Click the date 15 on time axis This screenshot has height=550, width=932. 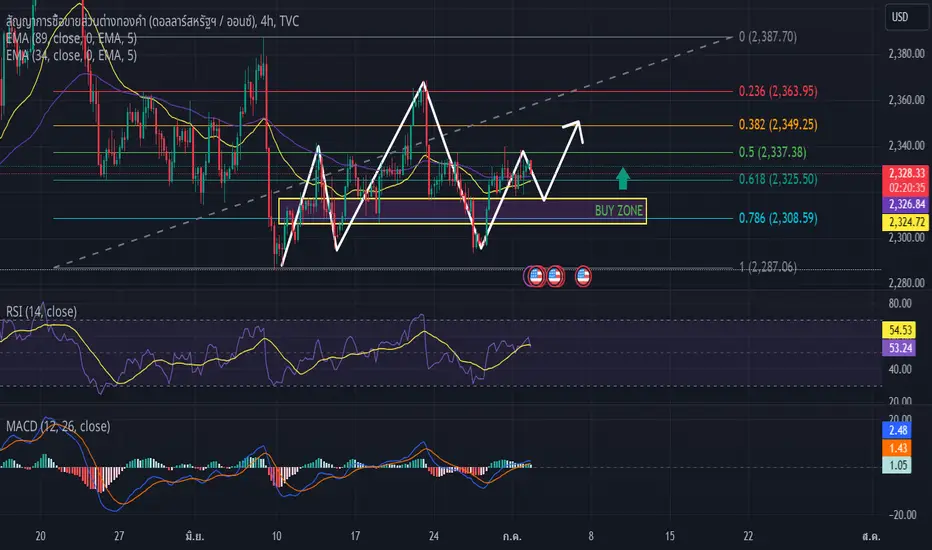point(670,536)
